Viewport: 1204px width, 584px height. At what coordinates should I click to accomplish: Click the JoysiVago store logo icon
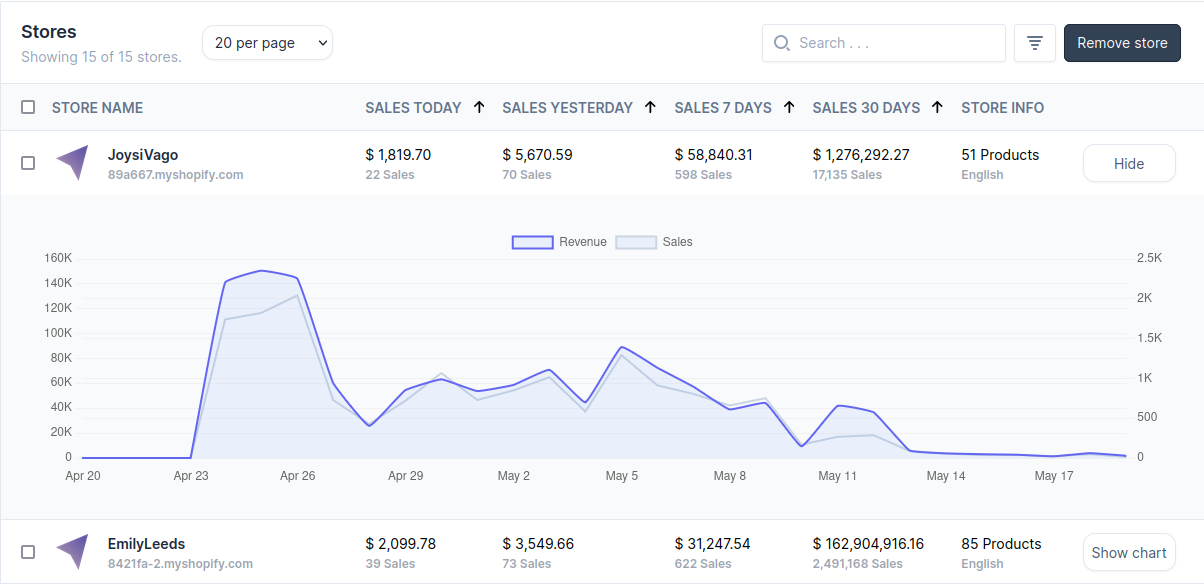click(x=71, y=163)
